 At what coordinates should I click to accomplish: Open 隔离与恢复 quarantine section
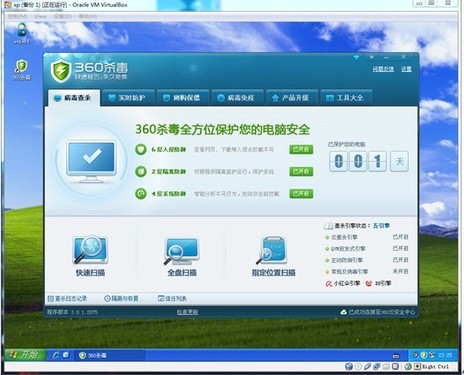point(121,298)
